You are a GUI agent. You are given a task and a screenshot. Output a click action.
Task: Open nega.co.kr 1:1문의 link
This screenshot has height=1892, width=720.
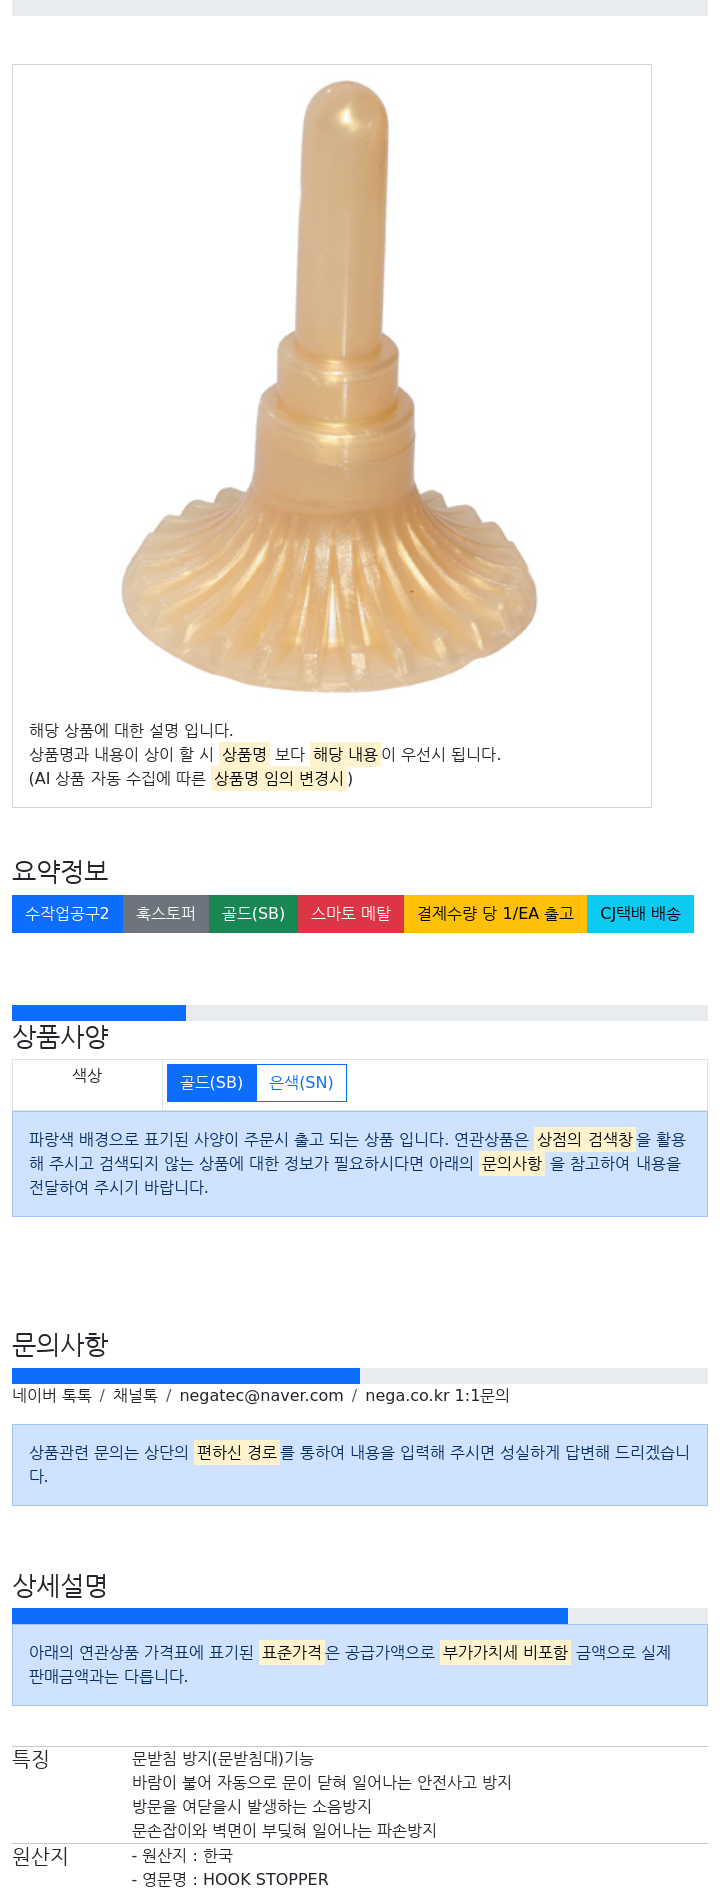(x=437, y=1395)
